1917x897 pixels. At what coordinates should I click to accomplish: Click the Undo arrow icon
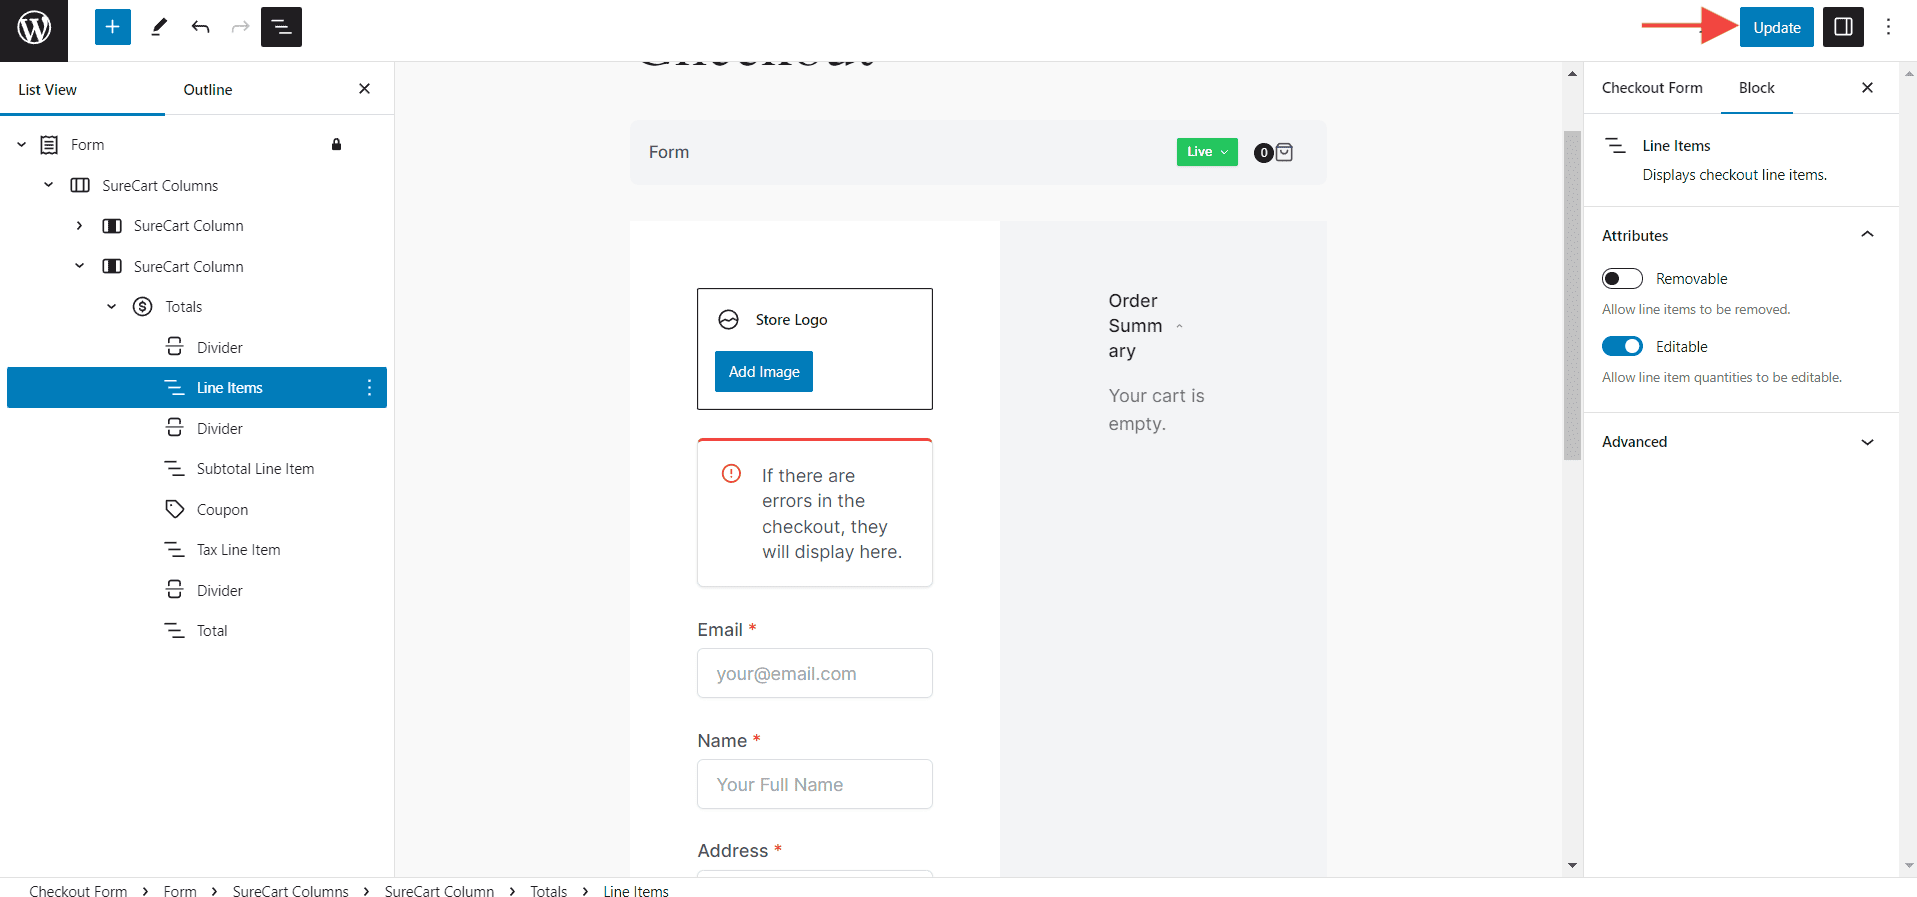[x=200, y=27]
